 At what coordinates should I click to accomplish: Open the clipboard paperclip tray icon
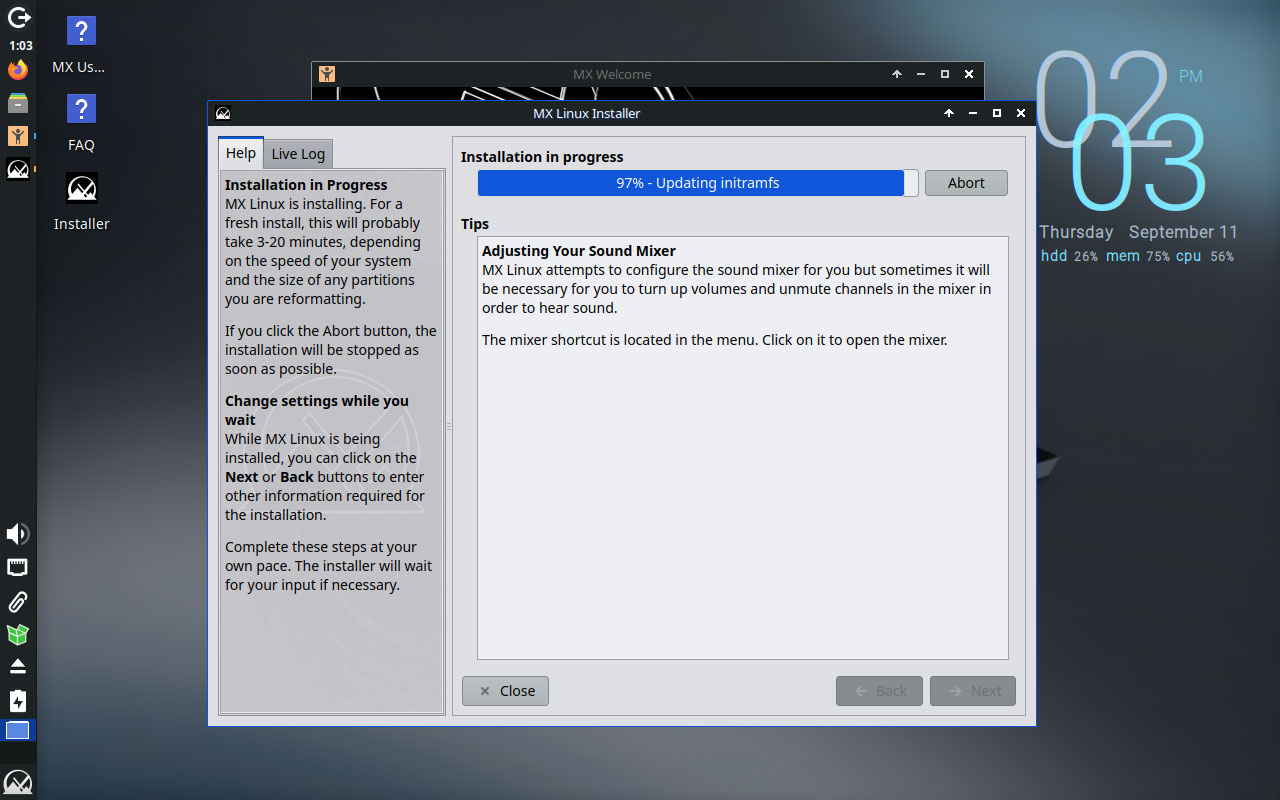18,601
